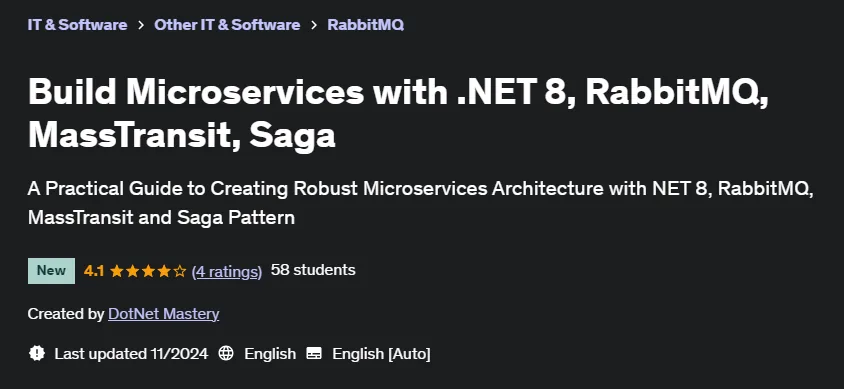844x389 pixels.
Task: Click the last updated alert badge icon
Action: [x=37, y=353]
